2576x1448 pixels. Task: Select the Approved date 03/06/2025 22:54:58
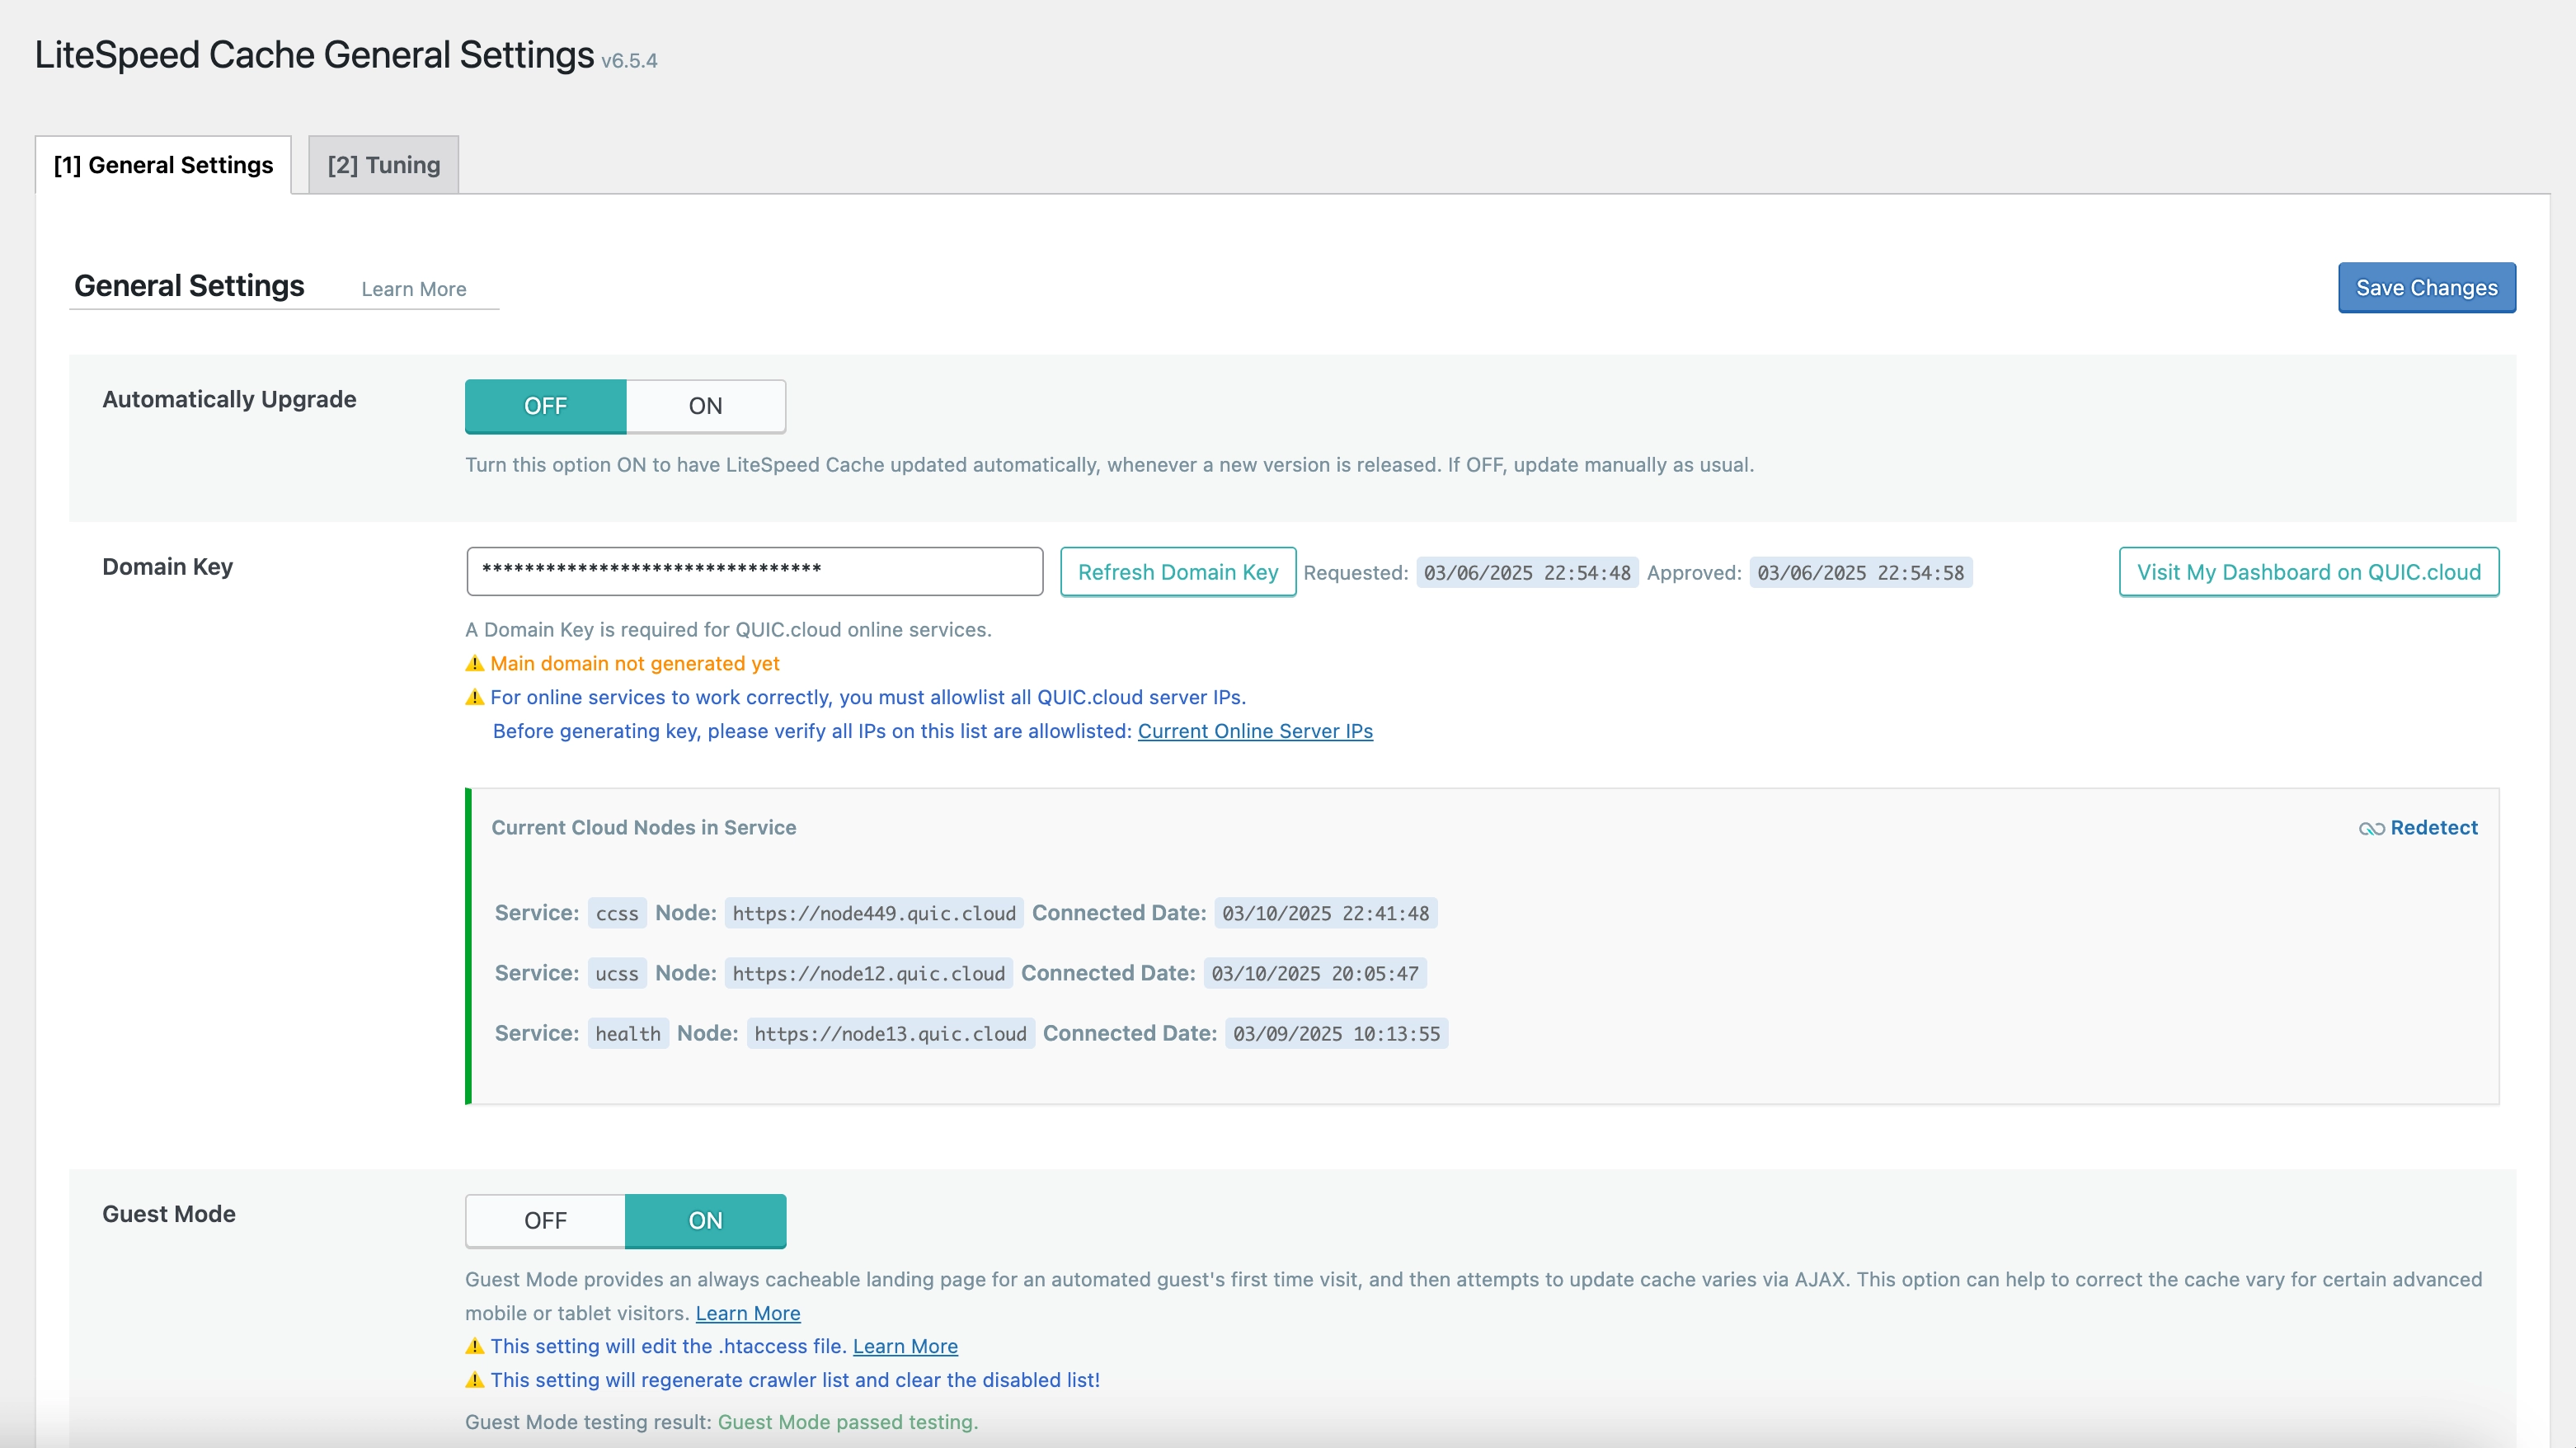pos(1861,573)
